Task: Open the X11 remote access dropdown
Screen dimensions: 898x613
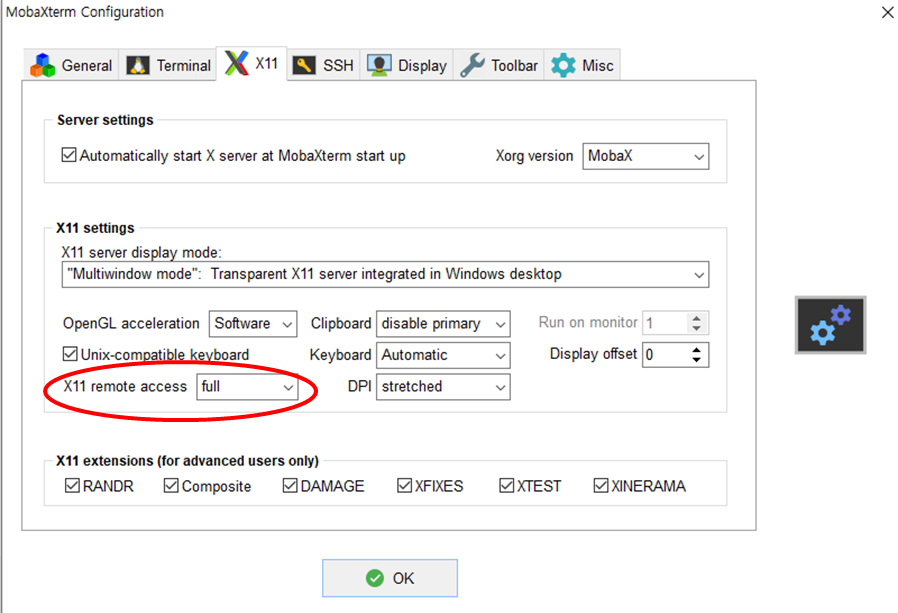Action: [x=247, y=387]
